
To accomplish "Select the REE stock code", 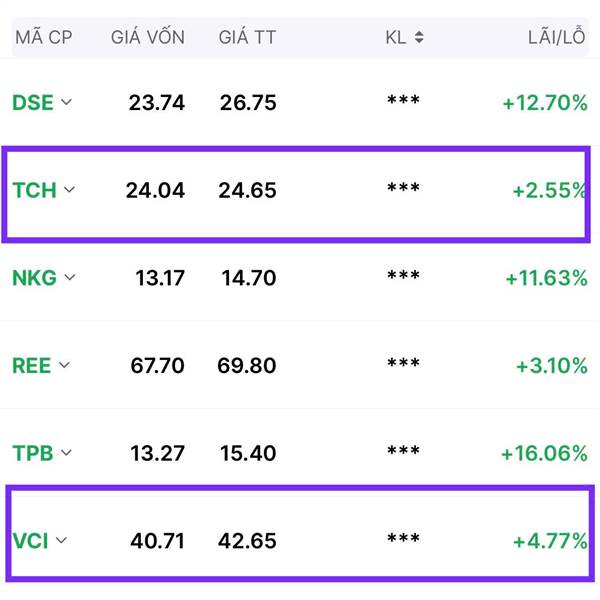I will (32, 365).
